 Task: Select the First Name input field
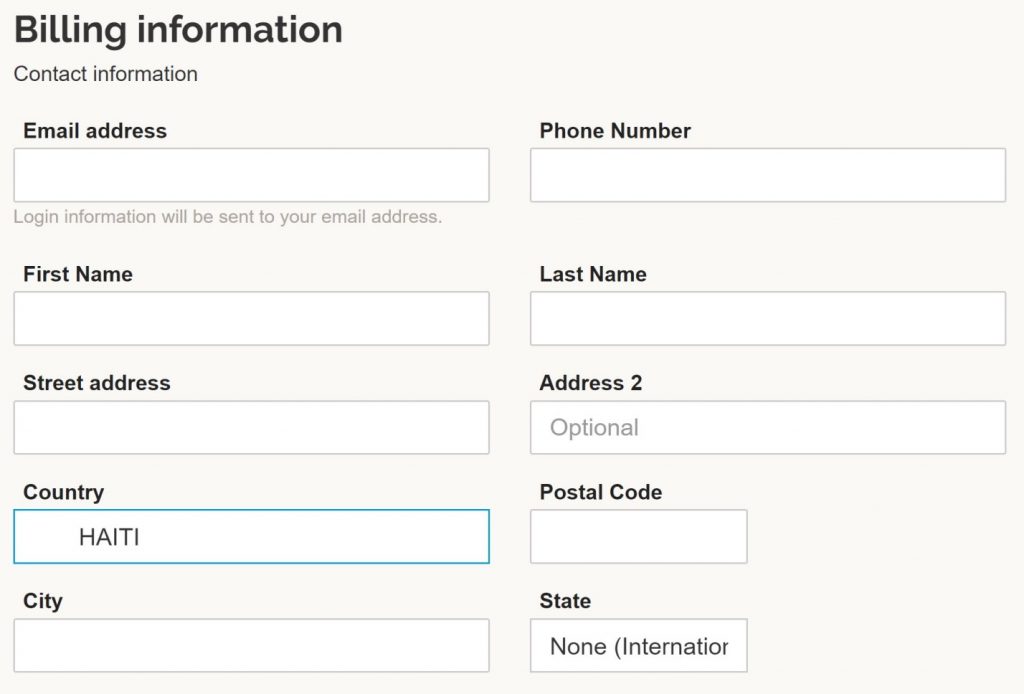click(251, 319)
